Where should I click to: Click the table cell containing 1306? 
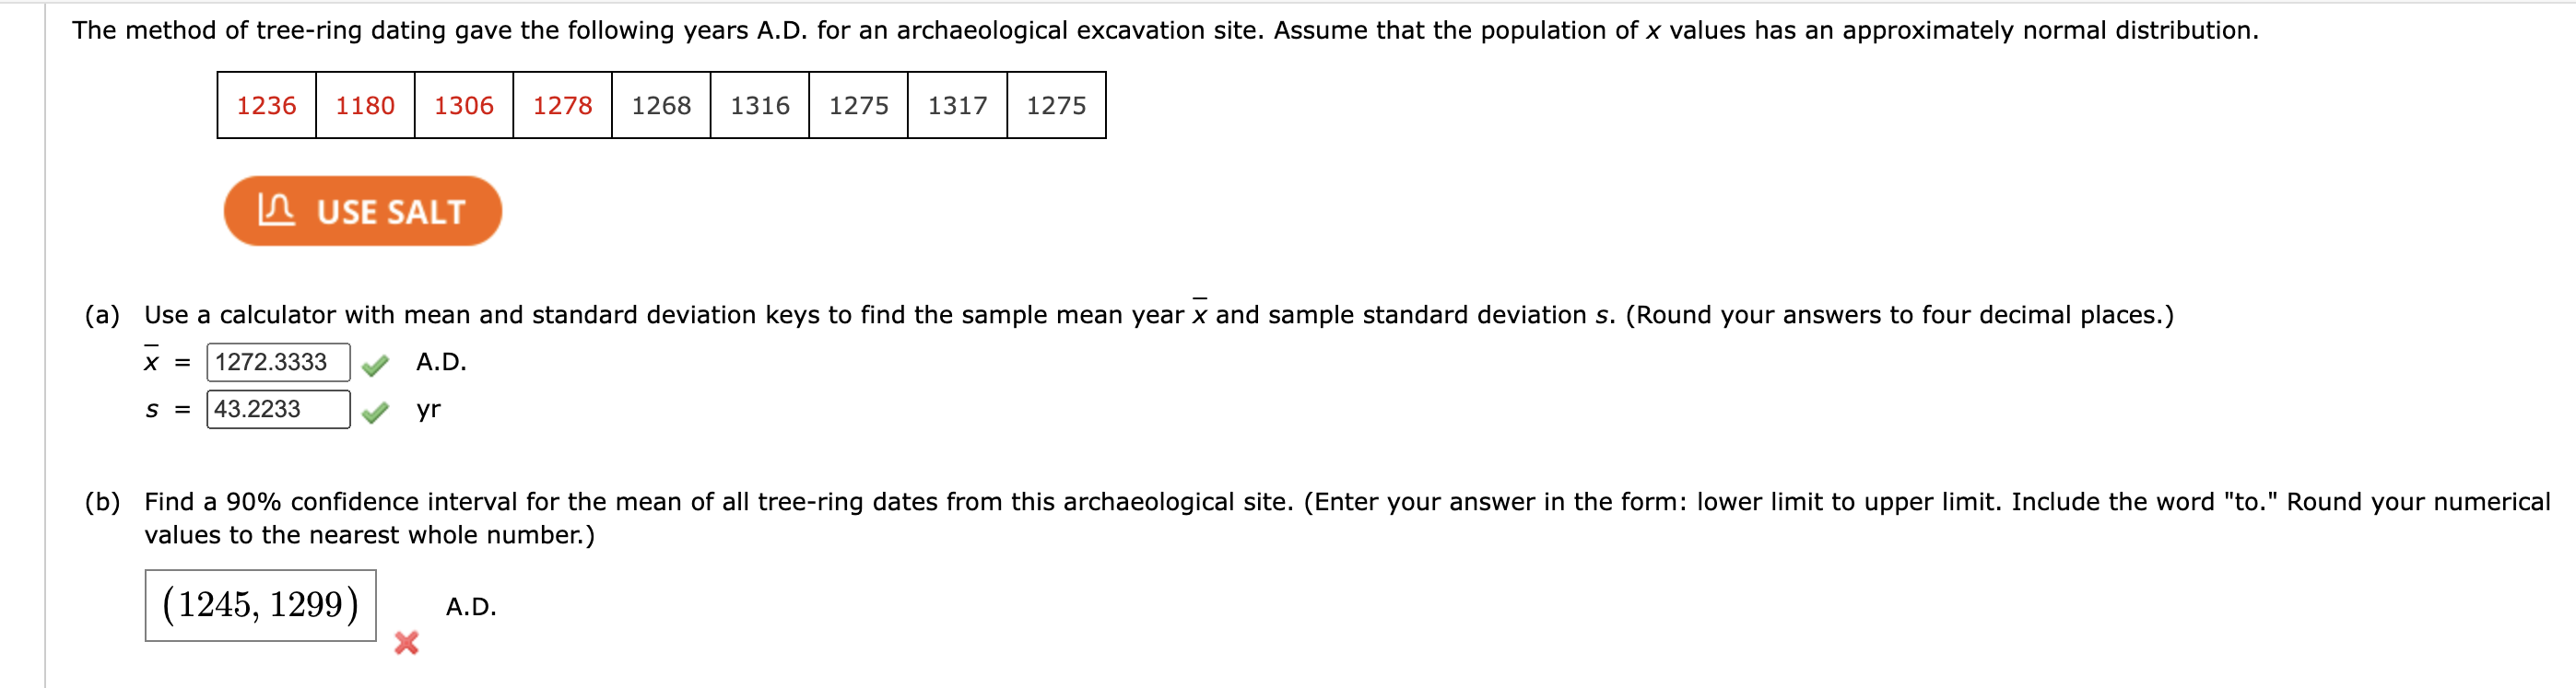coord(463,105)
